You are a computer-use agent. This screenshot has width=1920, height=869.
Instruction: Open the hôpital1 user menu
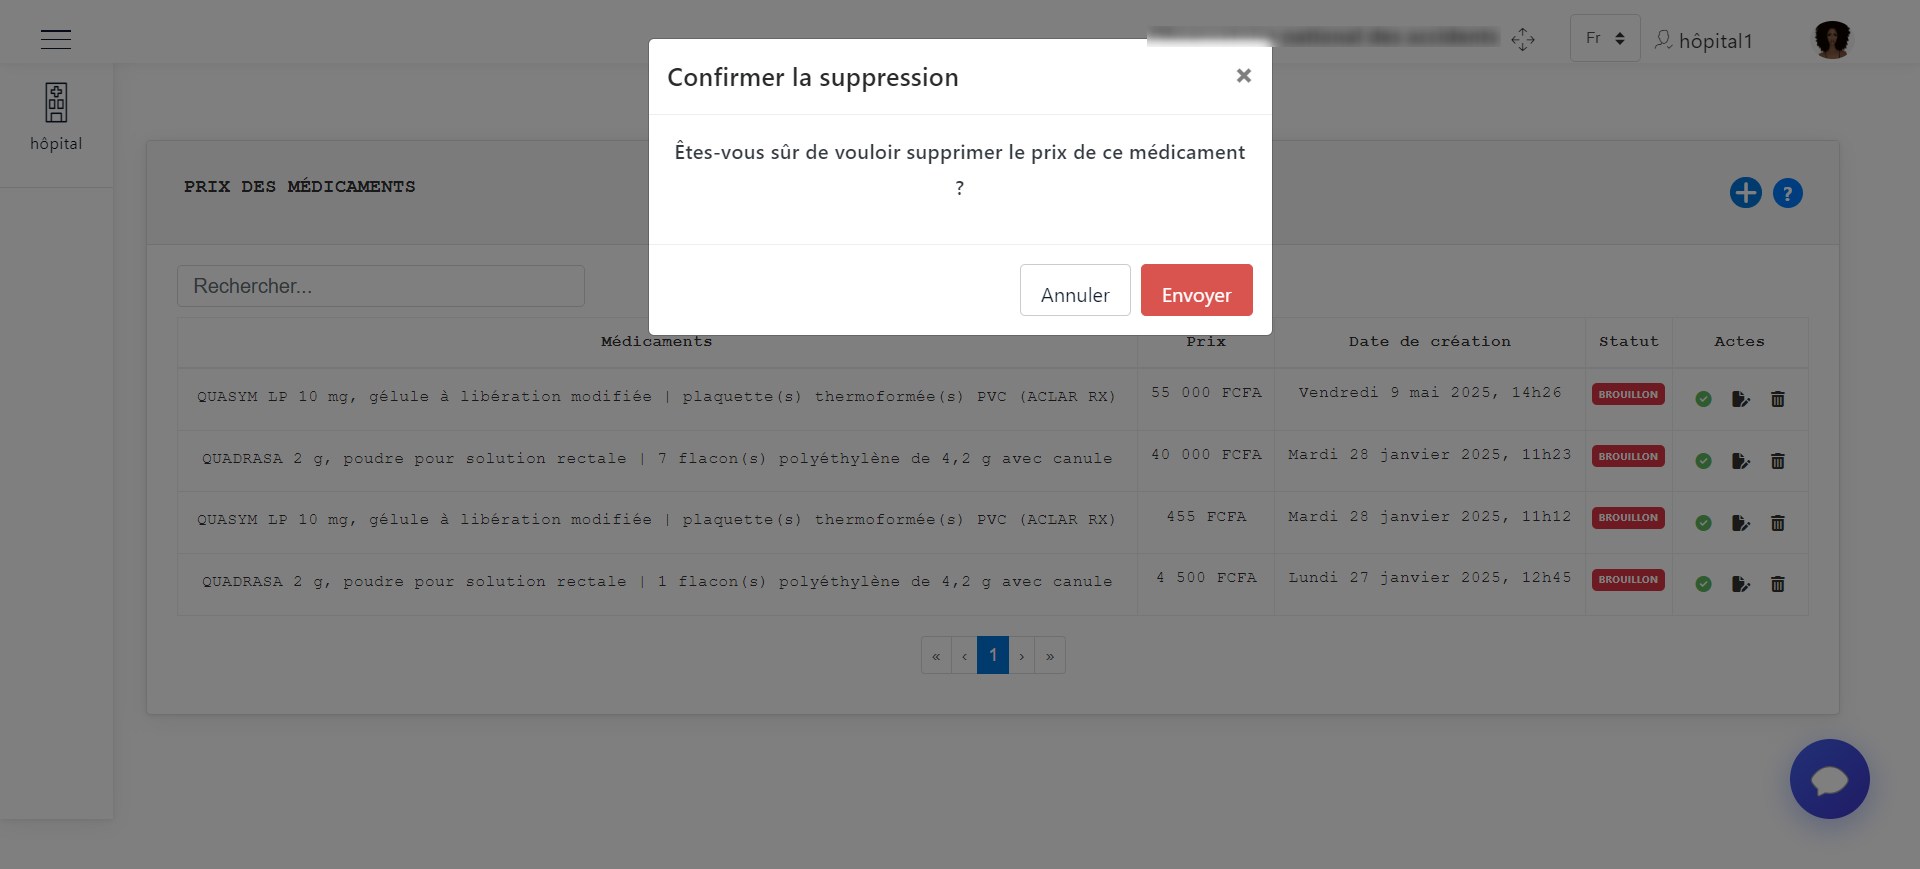1703,40
